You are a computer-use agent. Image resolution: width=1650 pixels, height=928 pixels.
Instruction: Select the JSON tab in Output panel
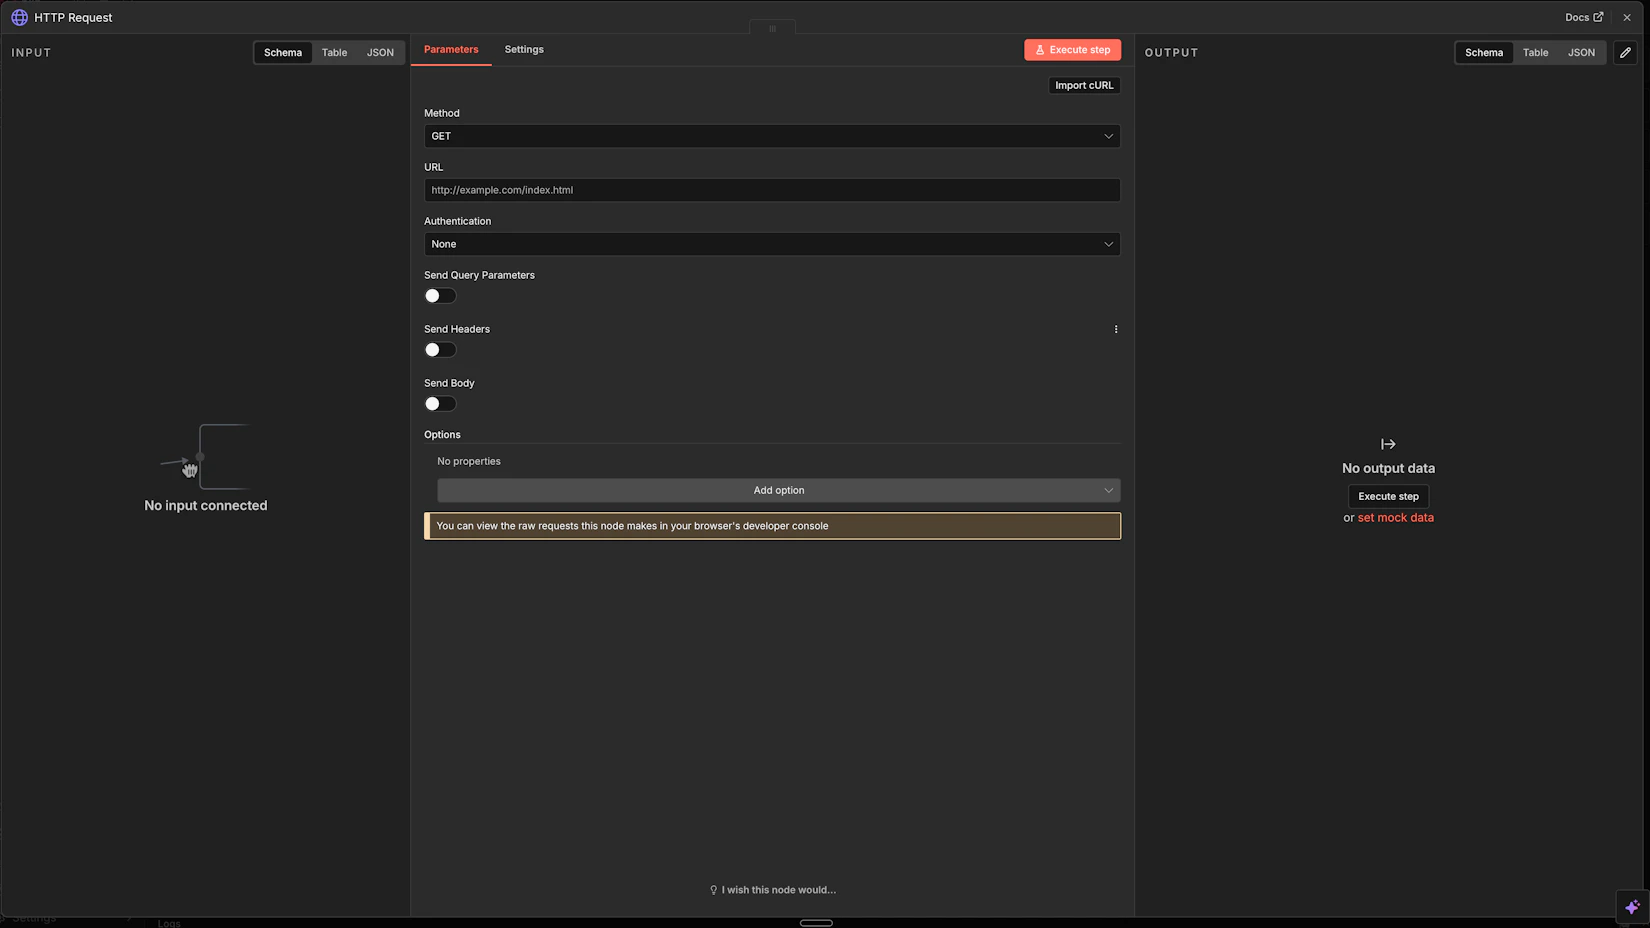click(1581, 52)
